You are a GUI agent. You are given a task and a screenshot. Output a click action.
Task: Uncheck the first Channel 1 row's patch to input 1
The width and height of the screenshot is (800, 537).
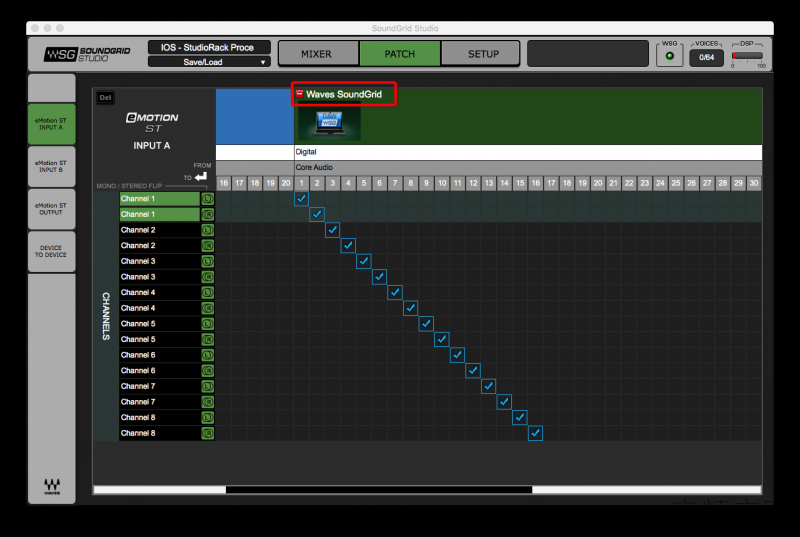[x=302, y=199]
